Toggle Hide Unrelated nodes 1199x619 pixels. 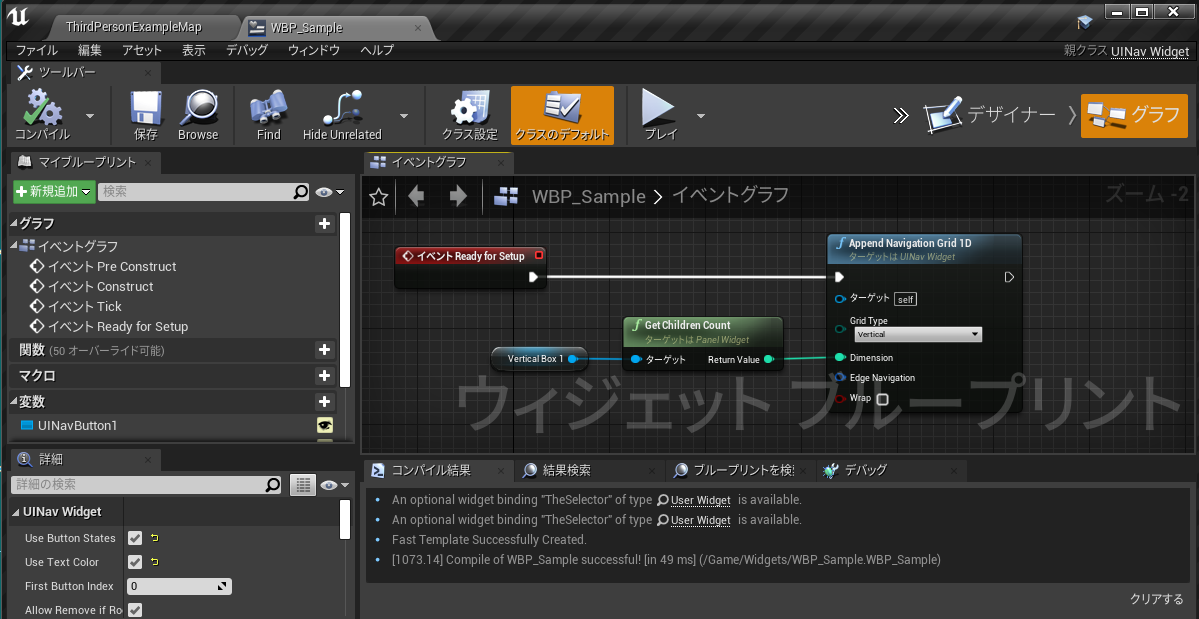coord(342,115)
